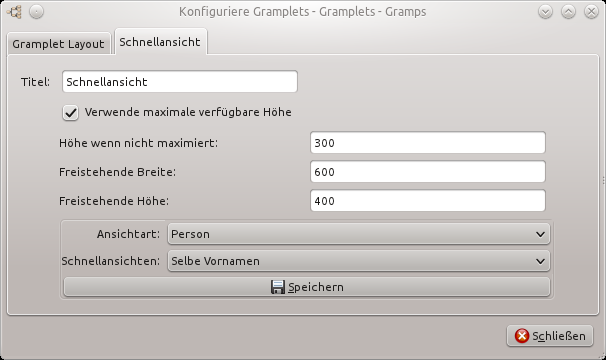Image resolution: width=606 pixels, height=360 pixels.
Task: Switch to the Gramplet Layout tab
Action: pyautogui.click(x=58, y=44)
